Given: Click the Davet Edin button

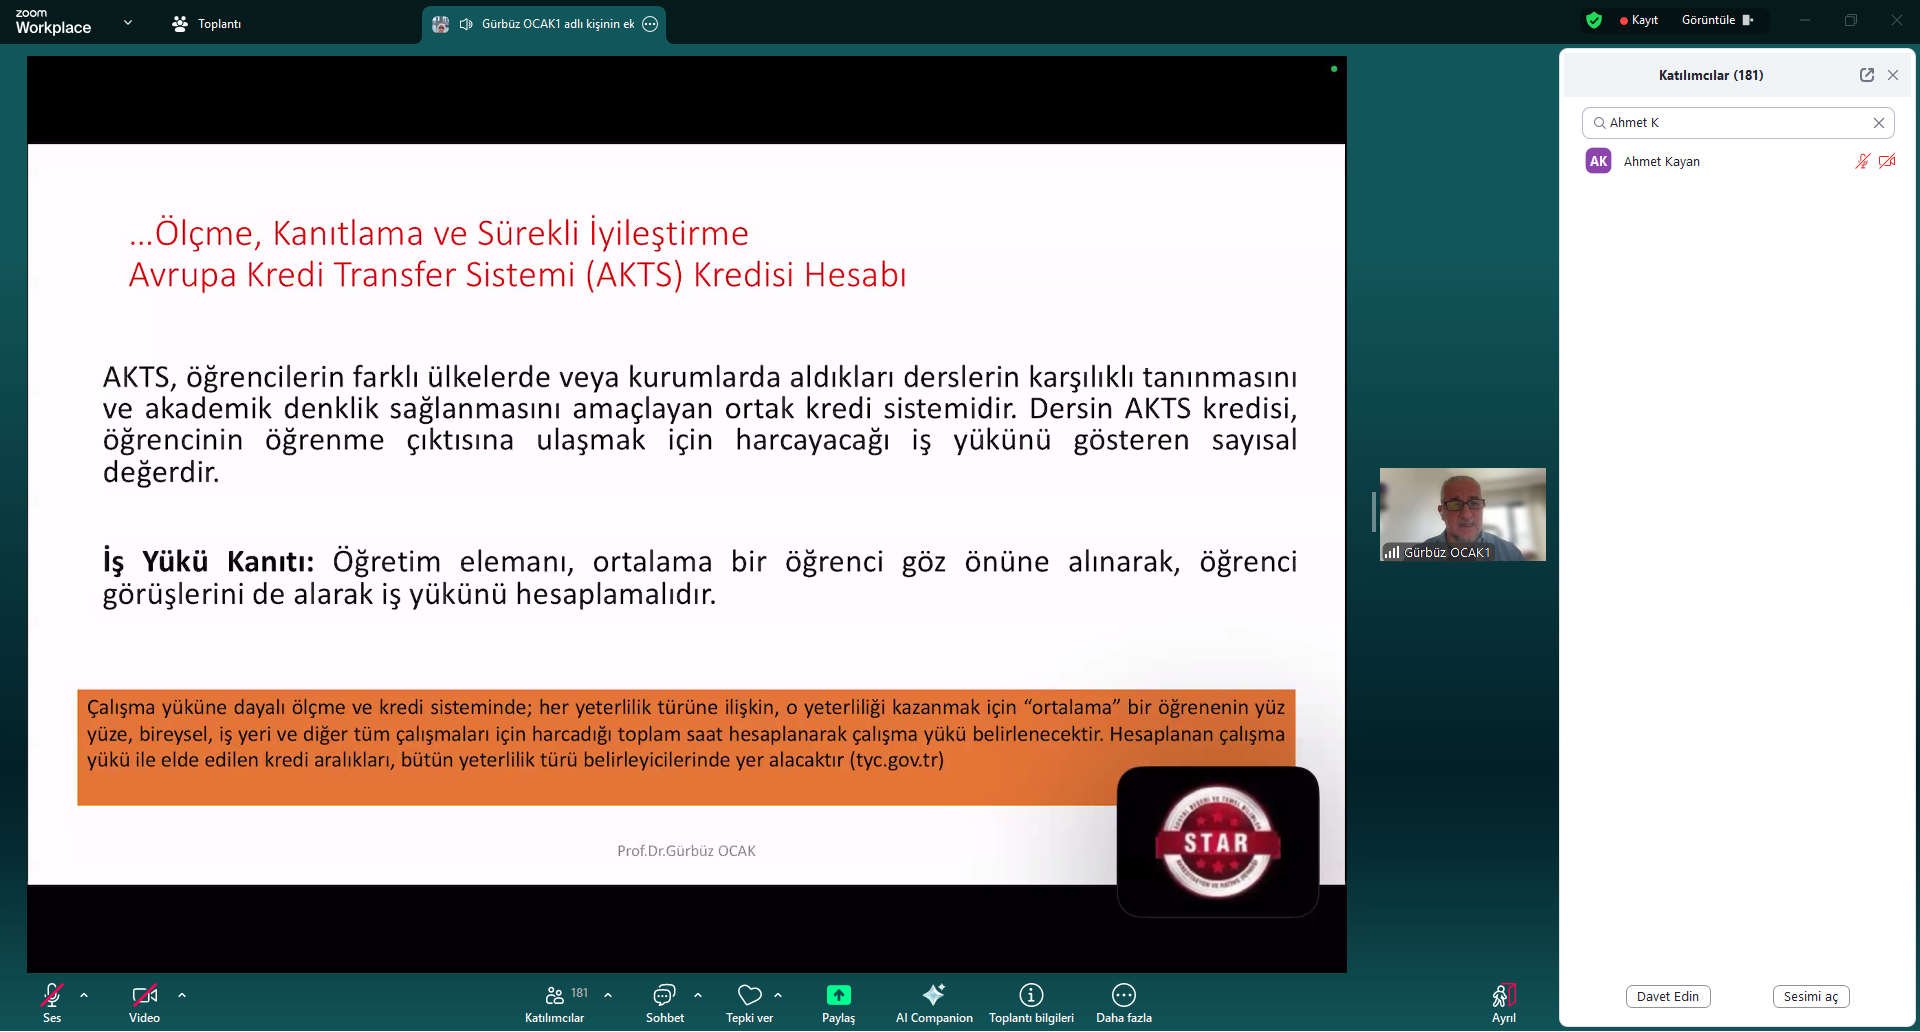Looking at the screenshot, I should pos(1667,996).
